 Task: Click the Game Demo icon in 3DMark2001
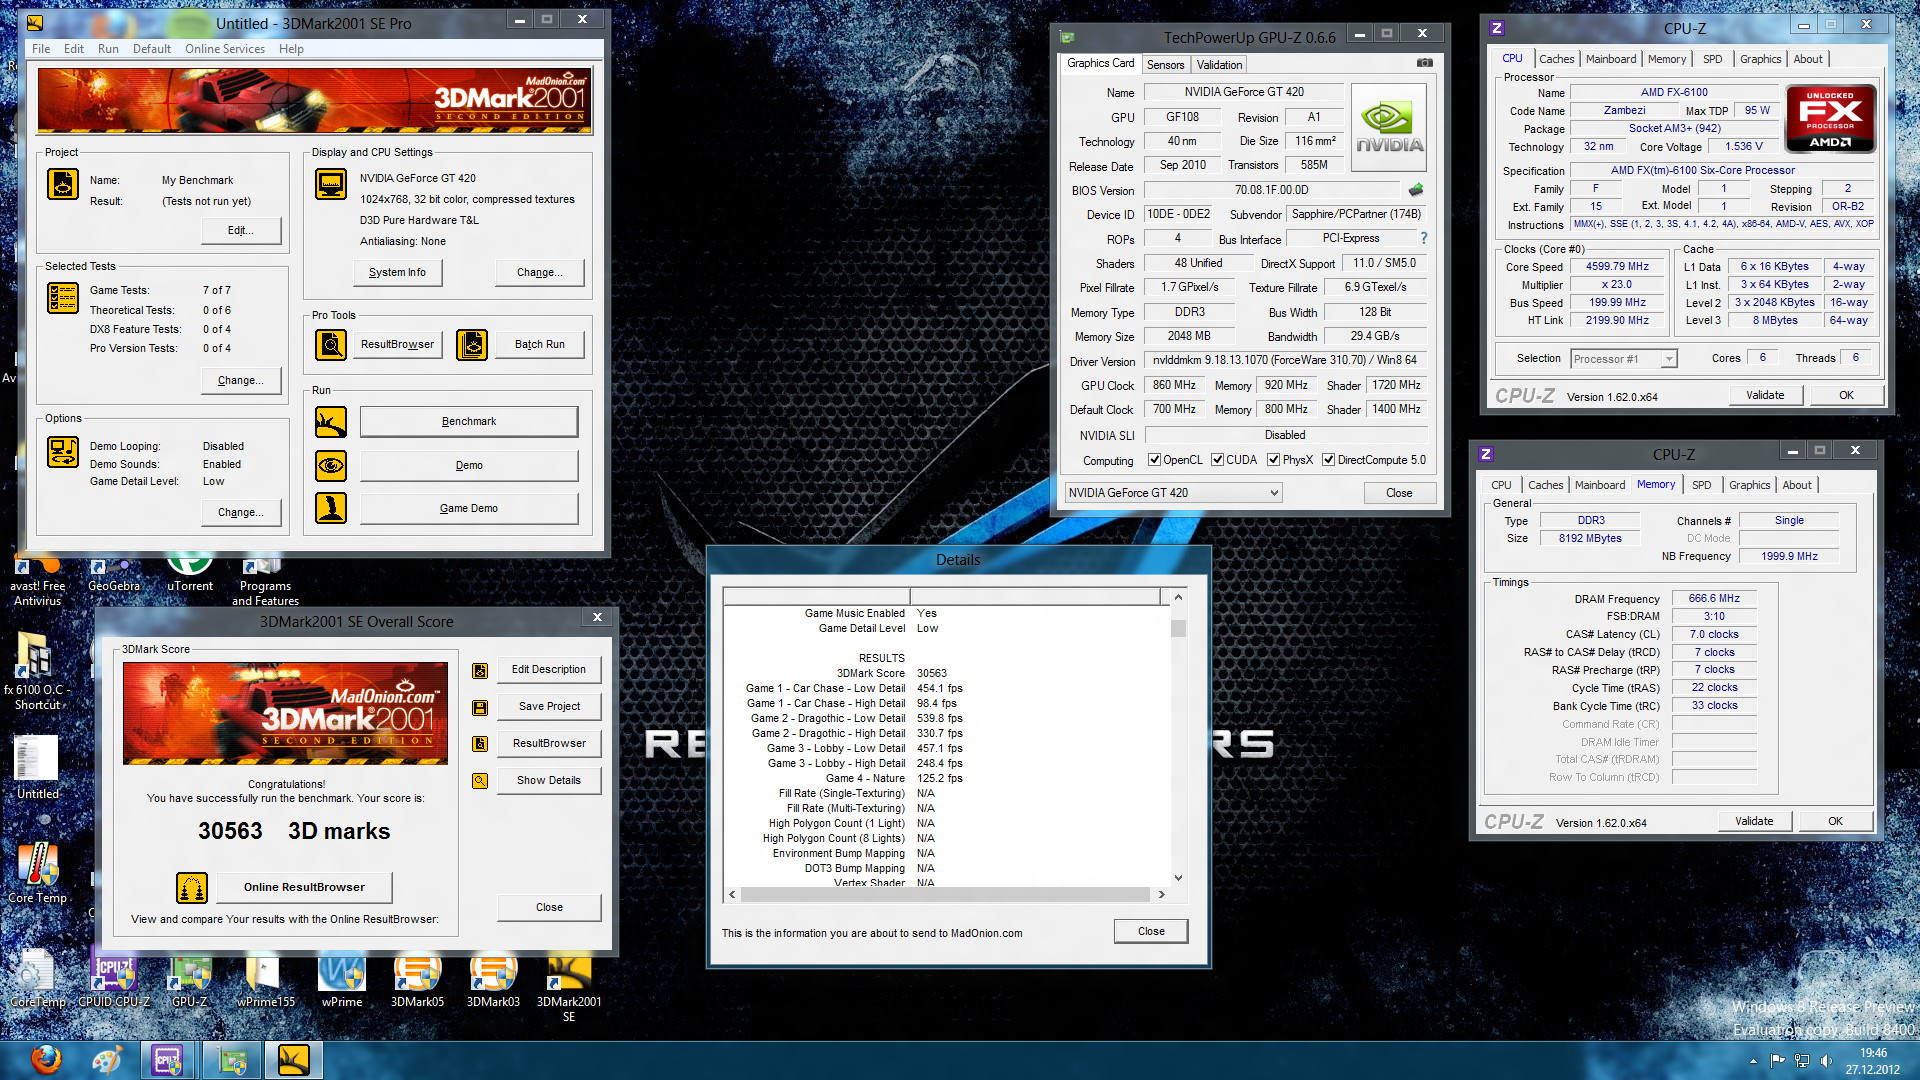(331, 508)
